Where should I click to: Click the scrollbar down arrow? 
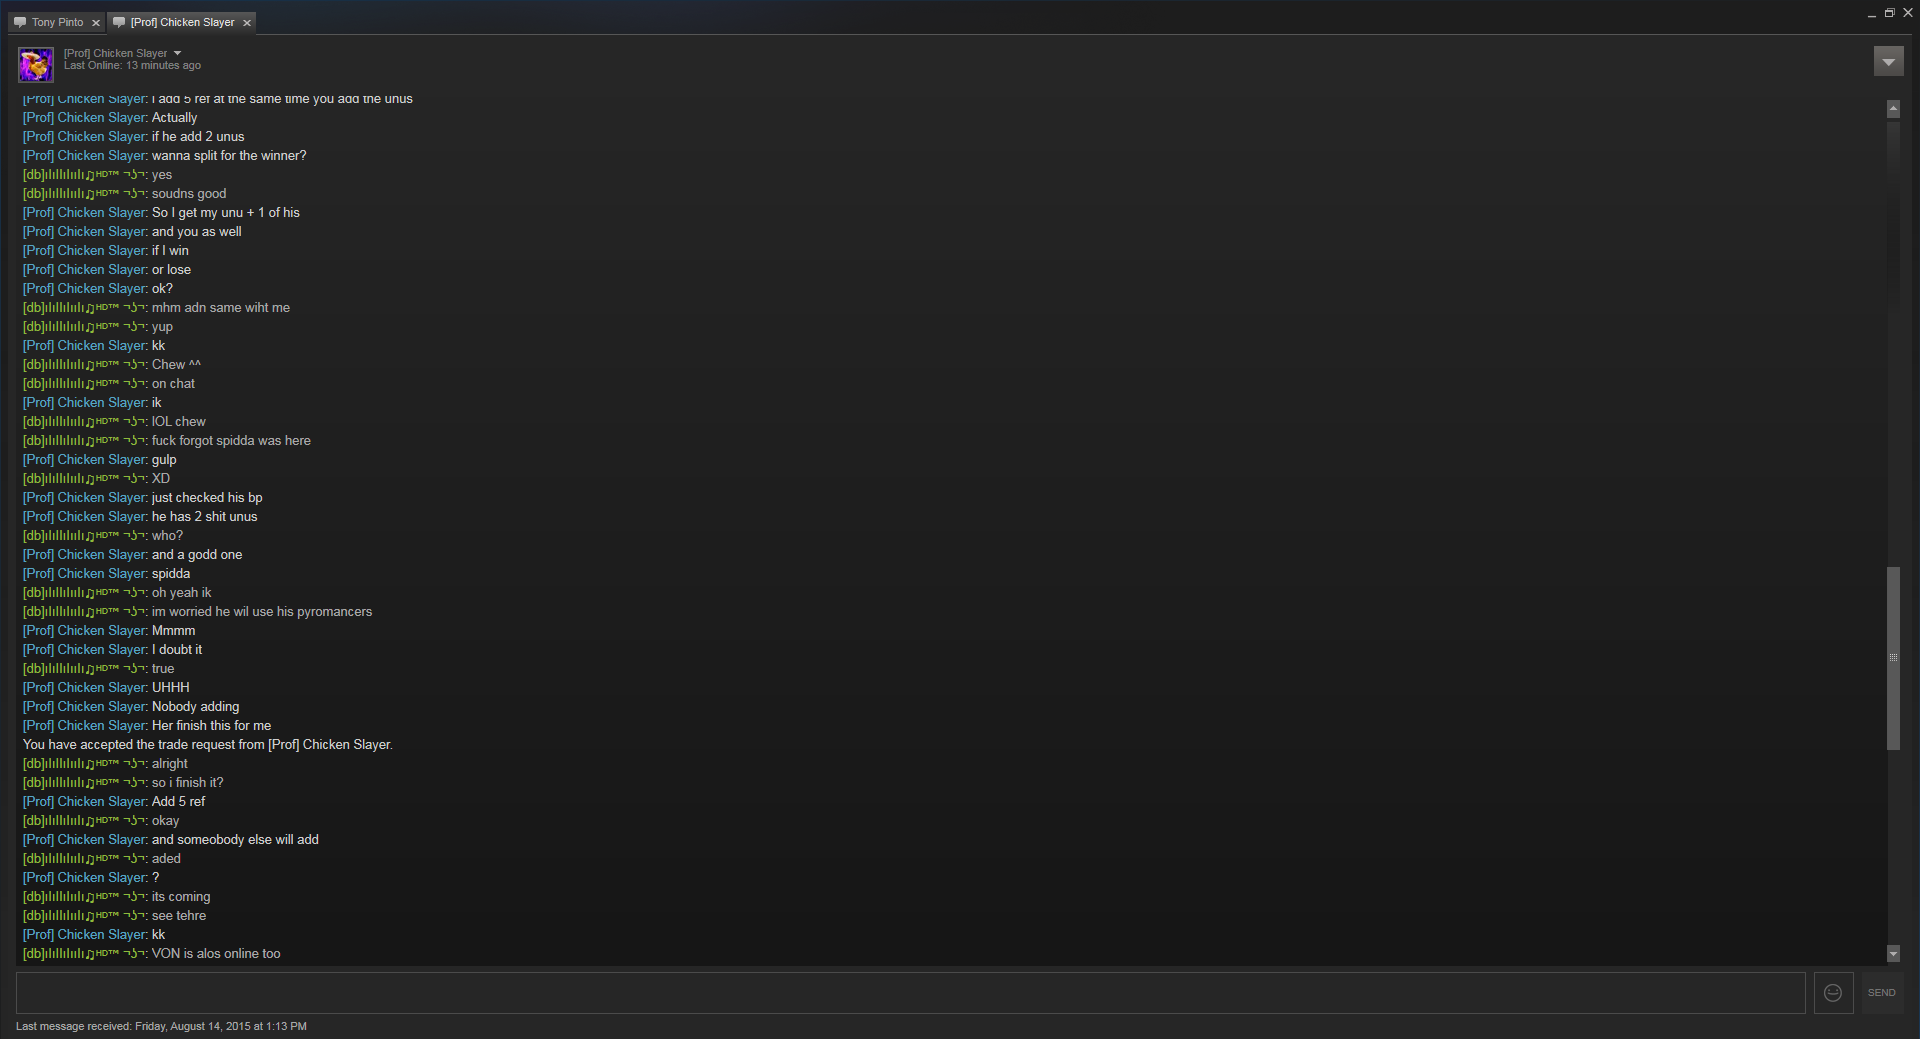(x=1893, y=953)
